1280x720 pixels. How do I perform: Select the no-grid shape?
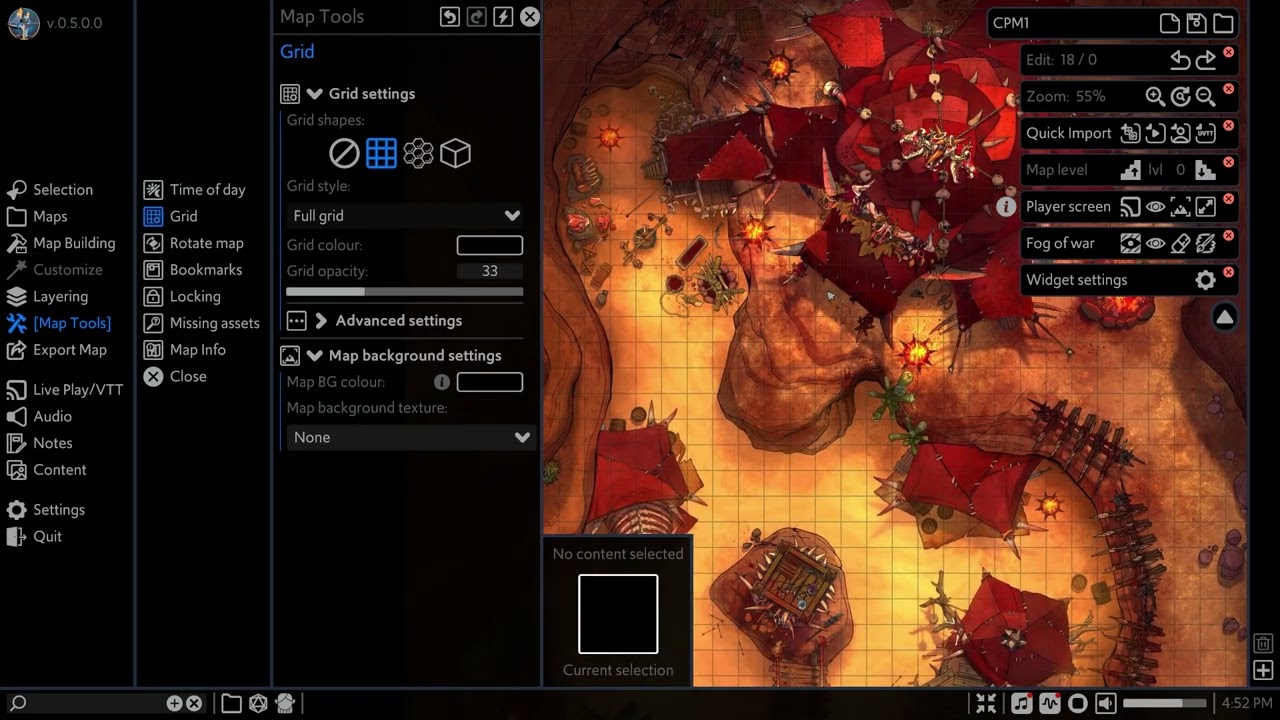tap(344, 153)
